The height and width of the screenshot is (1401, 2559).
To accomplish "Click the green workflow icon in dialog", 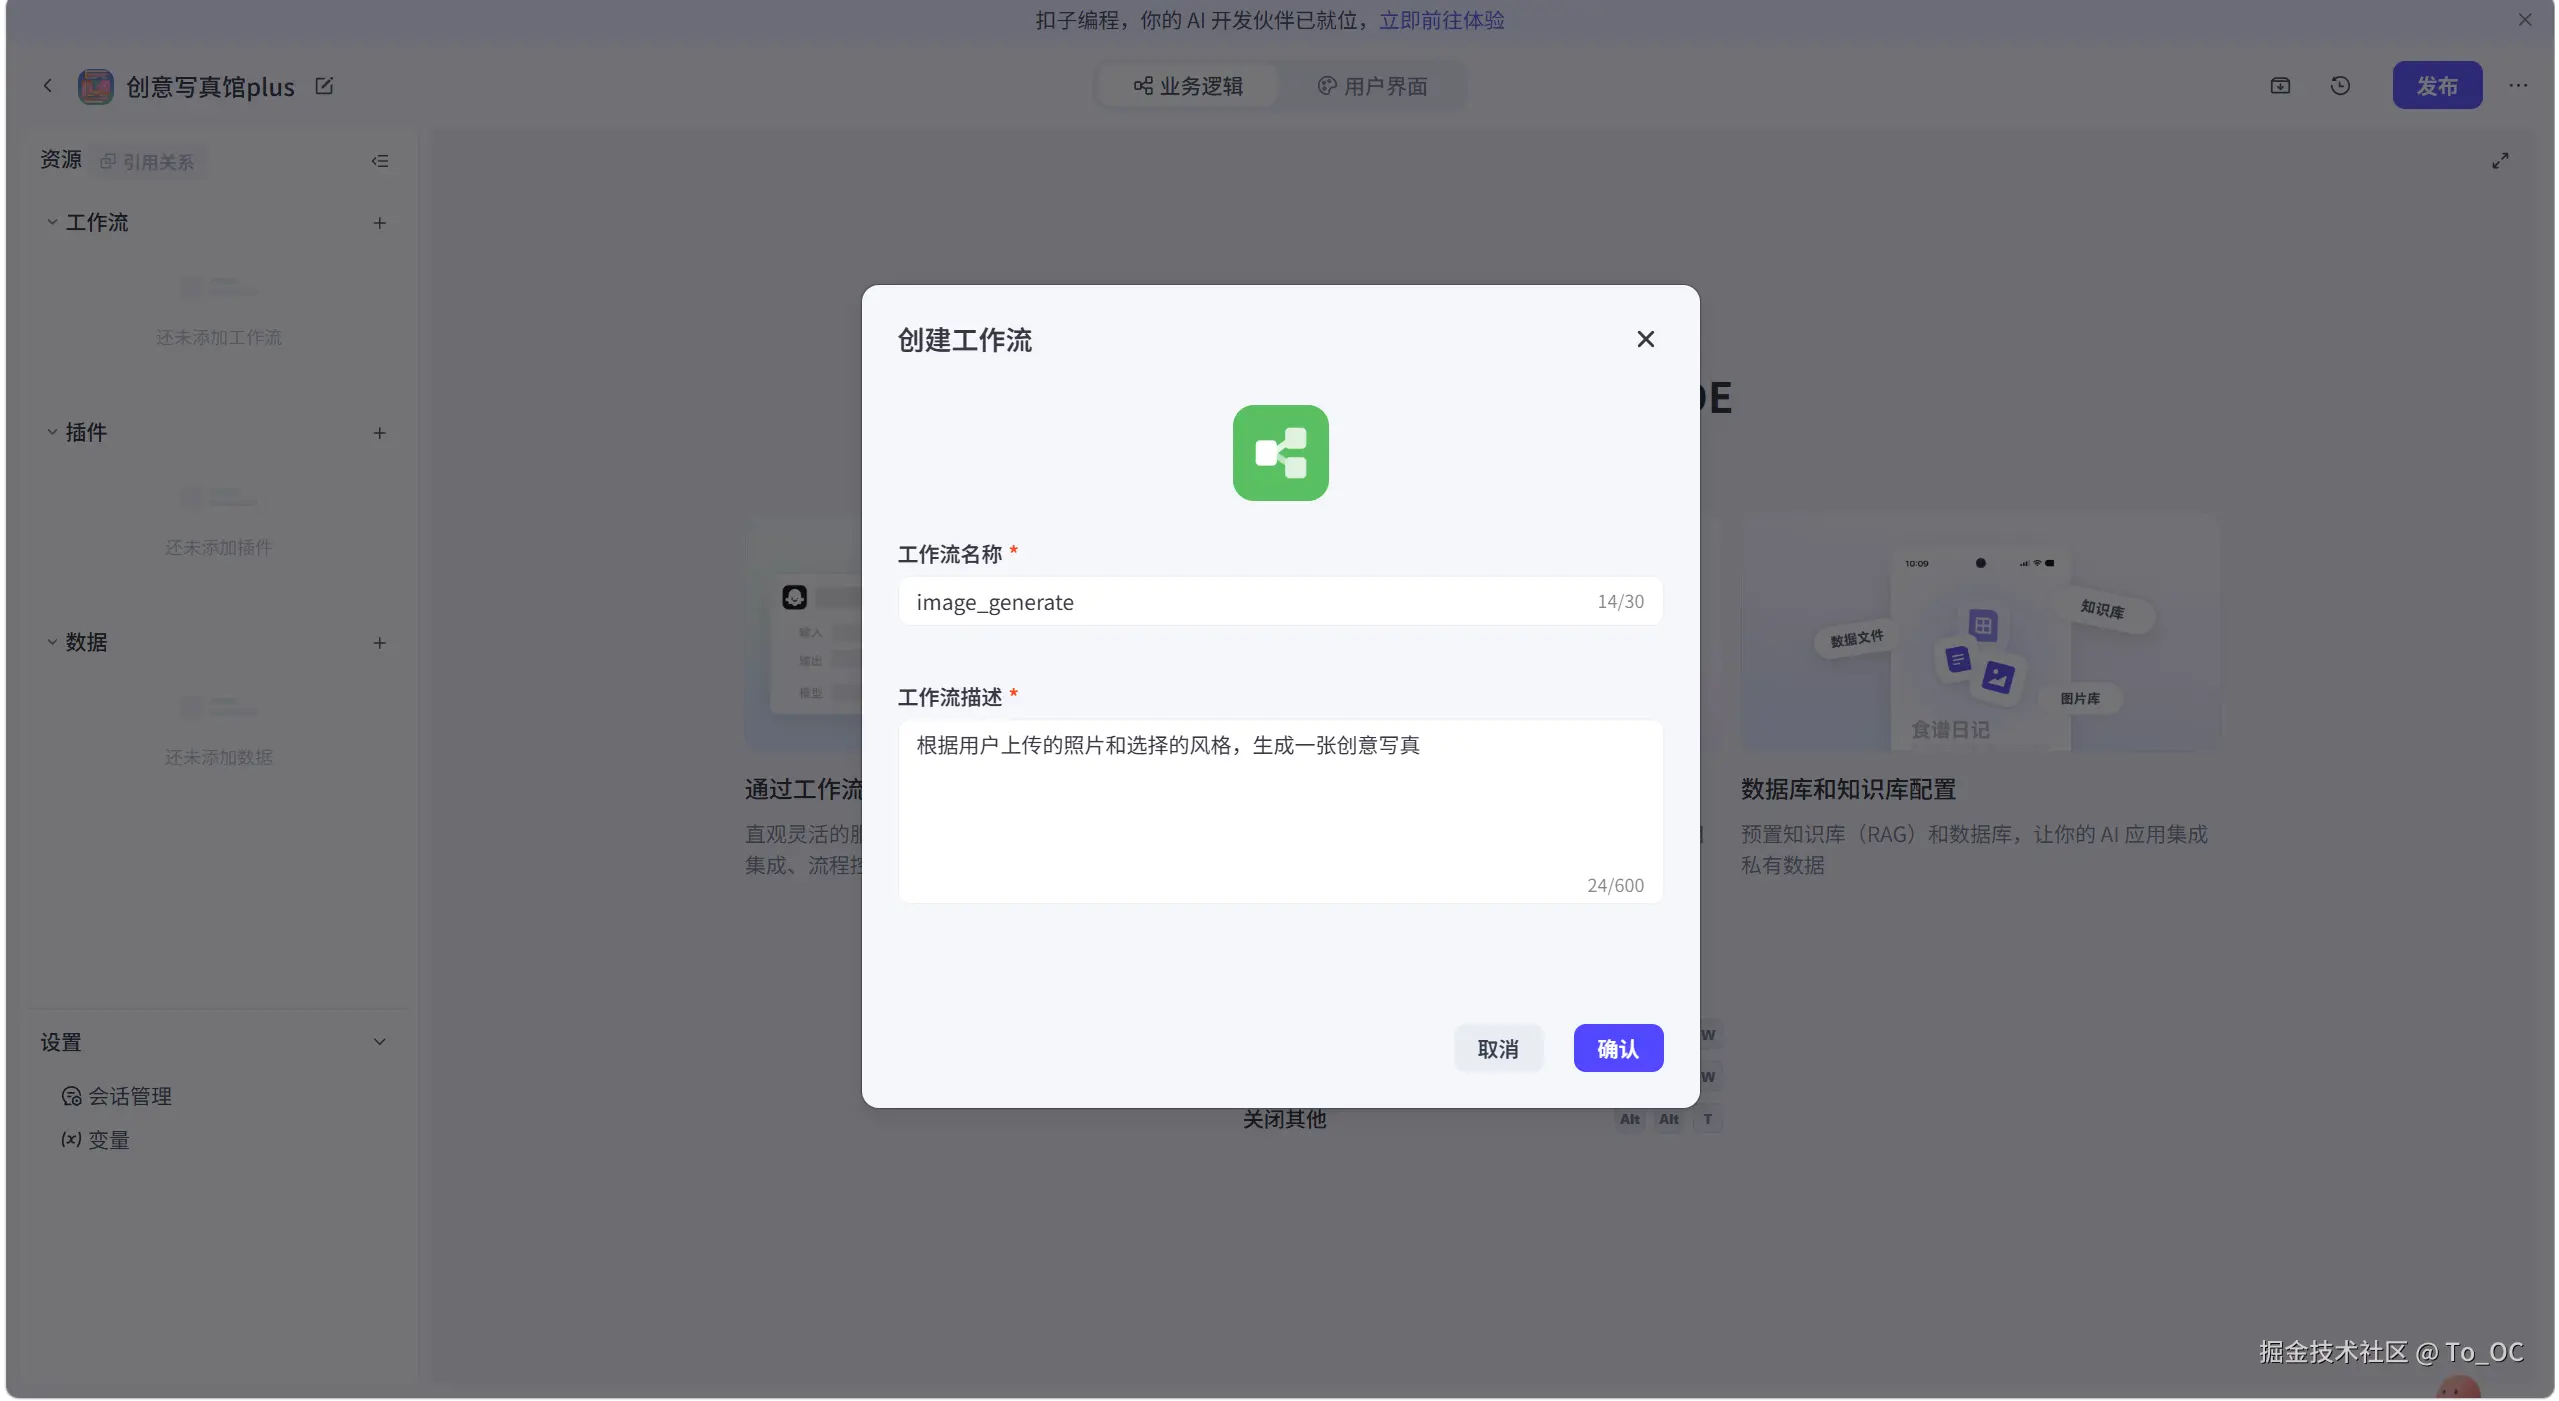I will tap(1280, 453).
